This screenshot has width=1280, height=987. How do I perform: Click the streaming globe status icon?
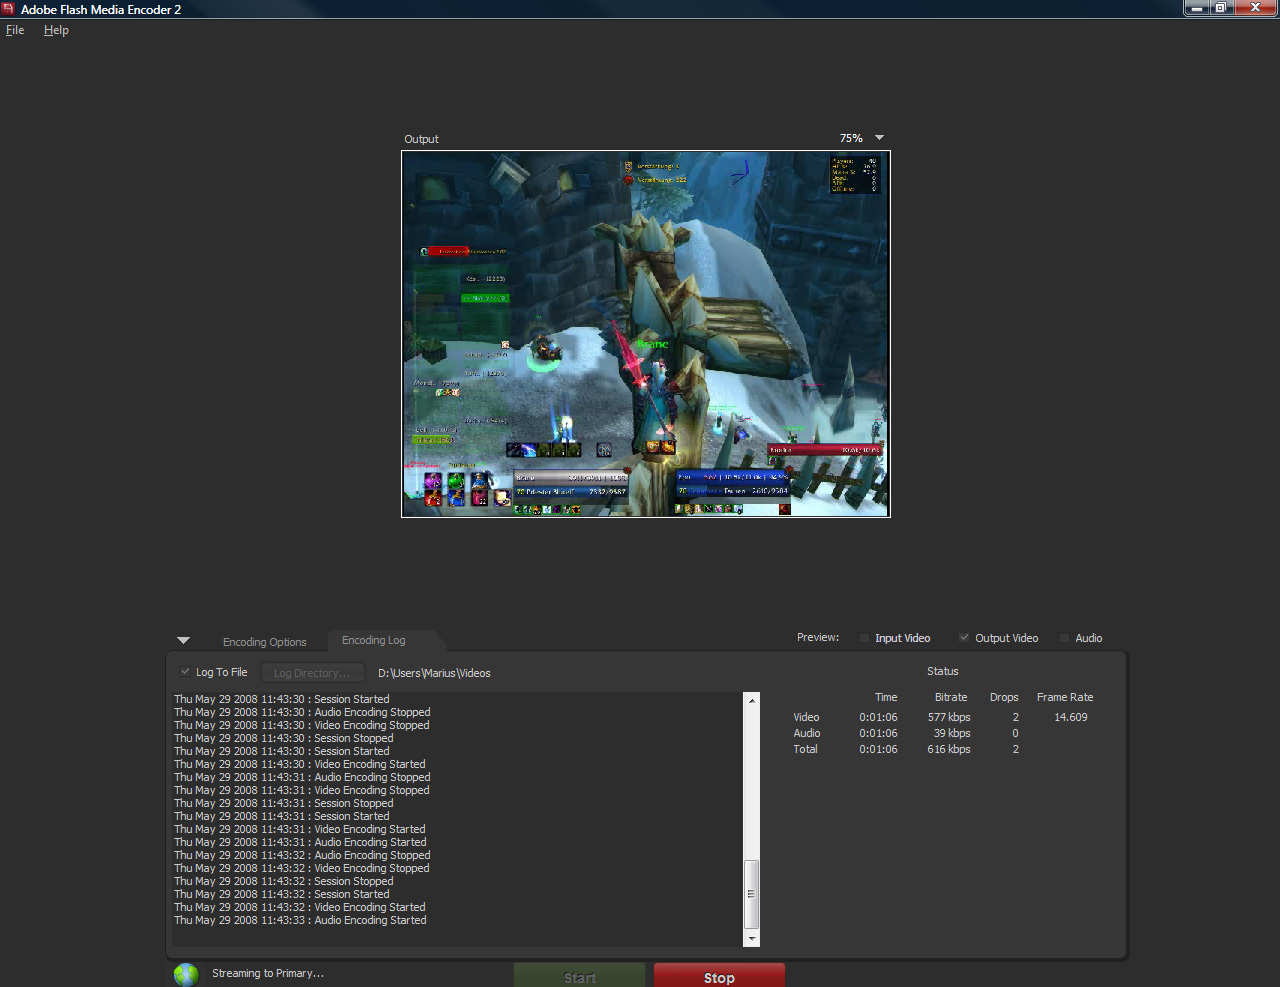coord(186,974)
